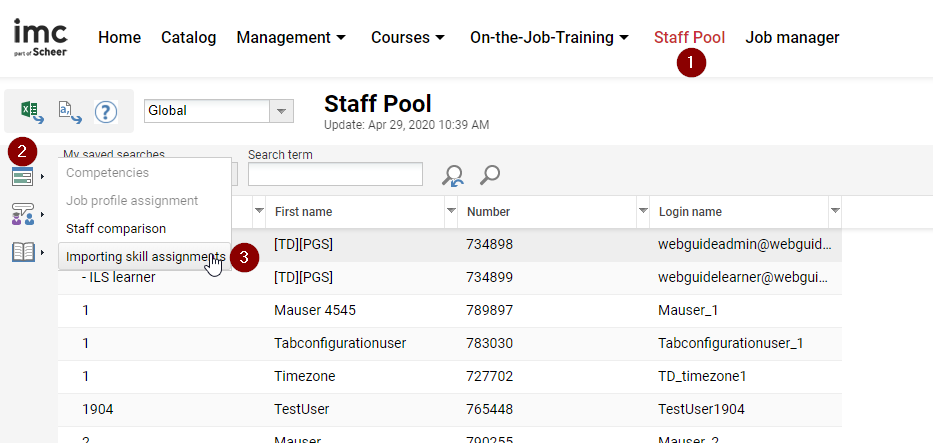
Task: Click the skill management sidebar icon
Action: (x=23, y=177)
